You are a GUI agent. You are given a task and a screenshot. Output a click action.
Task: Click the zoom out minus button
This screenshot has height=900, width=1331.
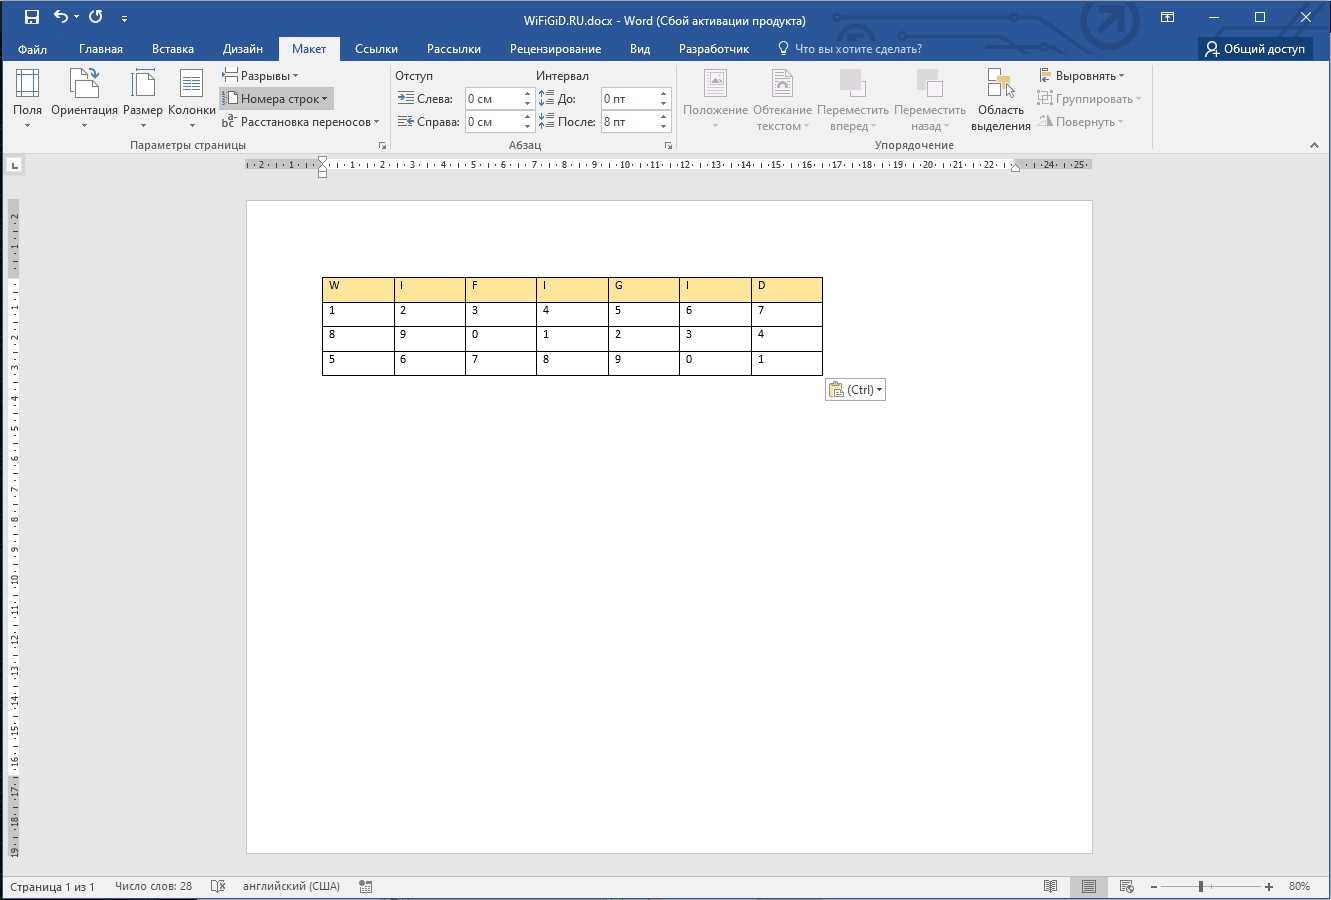tap(1154, 887)
